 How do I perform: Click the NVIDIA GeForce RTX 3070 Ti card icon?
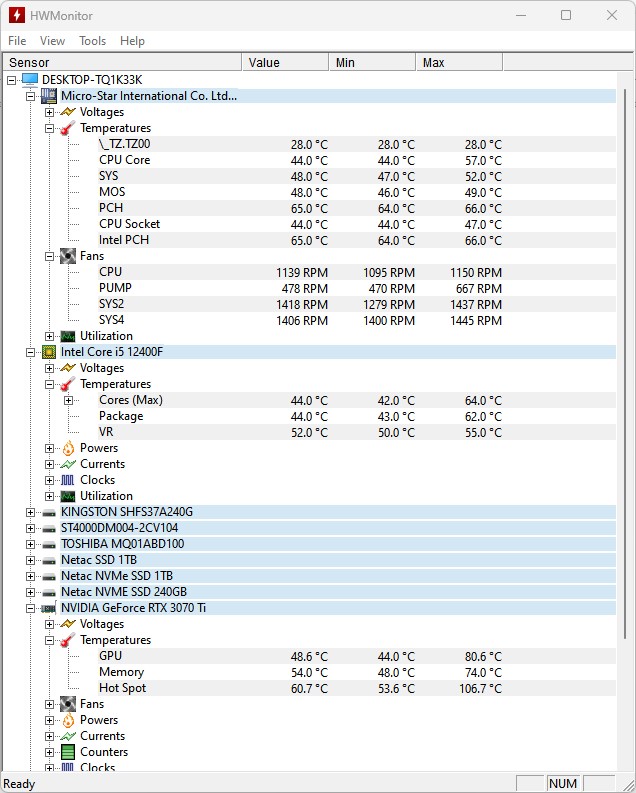[49, 608]
